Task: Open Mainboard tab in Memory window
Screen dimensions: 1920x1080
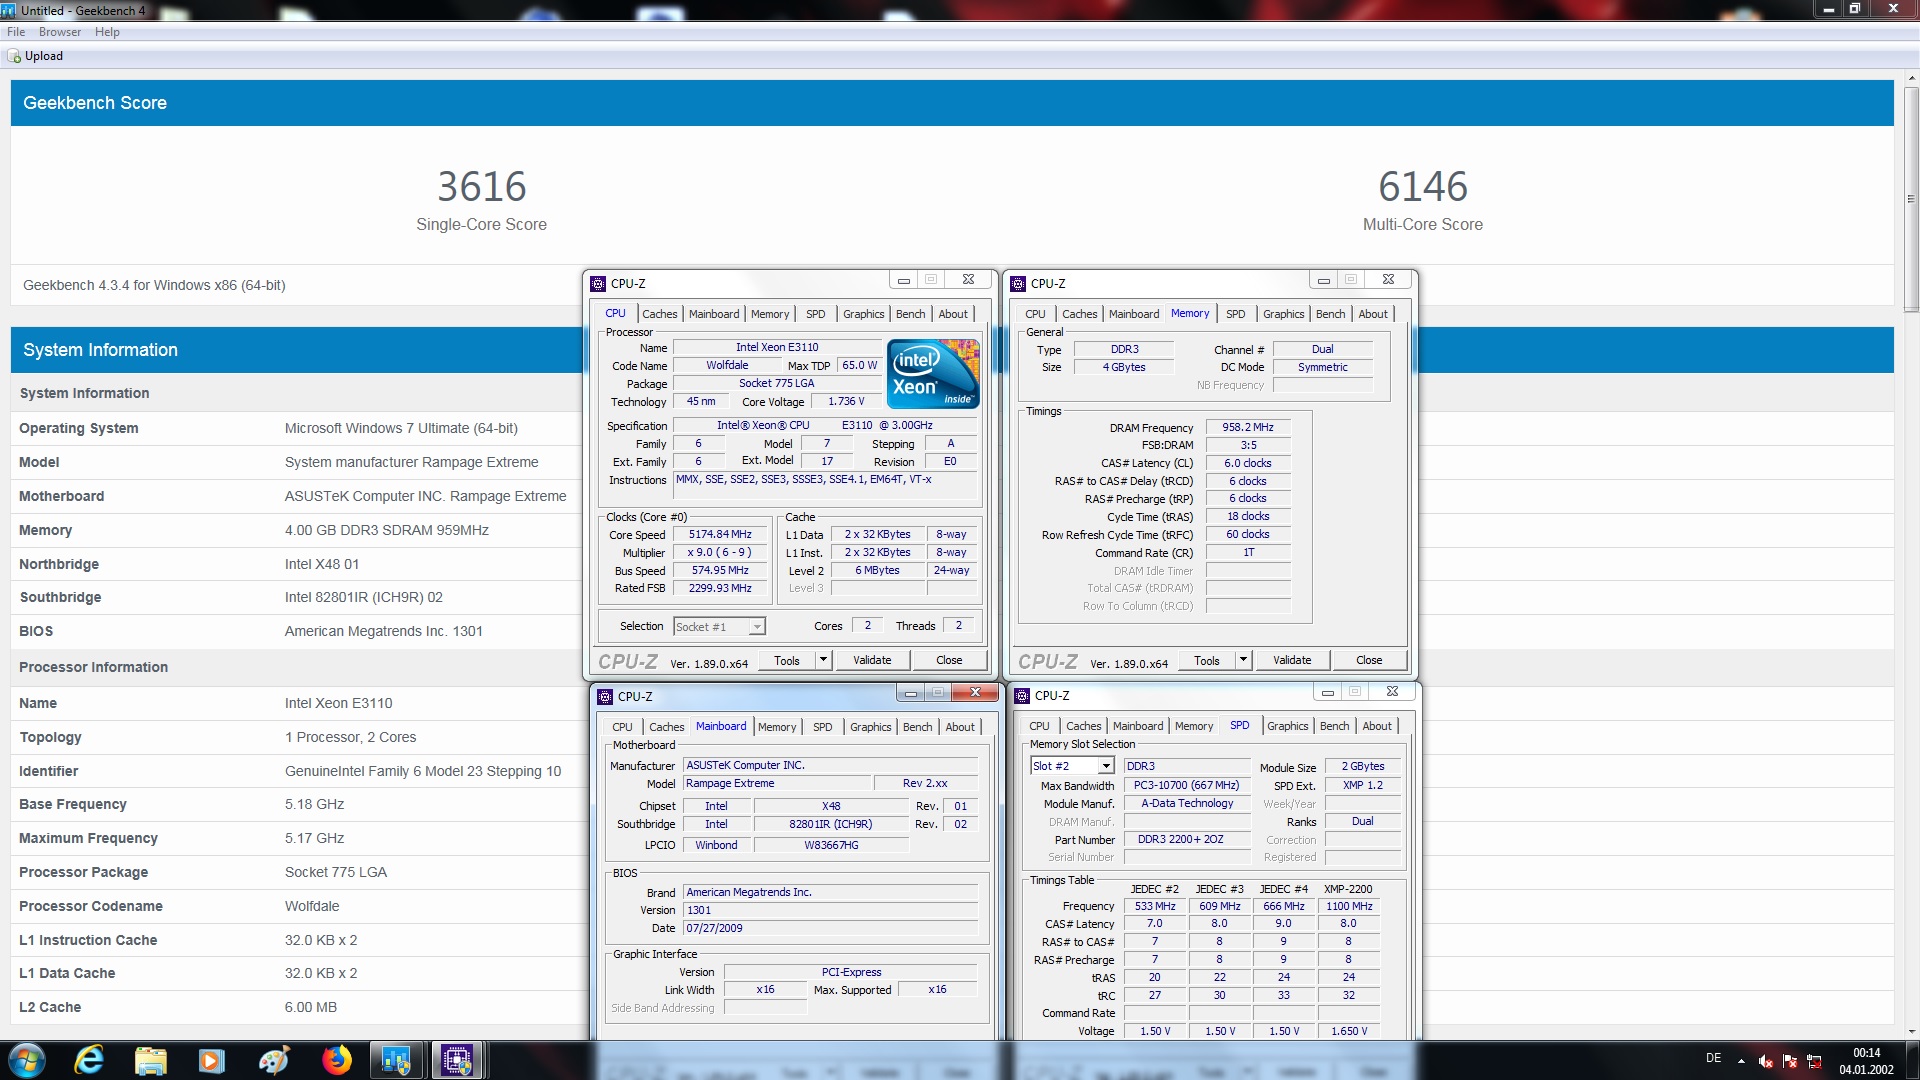Action: click(1134, 314)
